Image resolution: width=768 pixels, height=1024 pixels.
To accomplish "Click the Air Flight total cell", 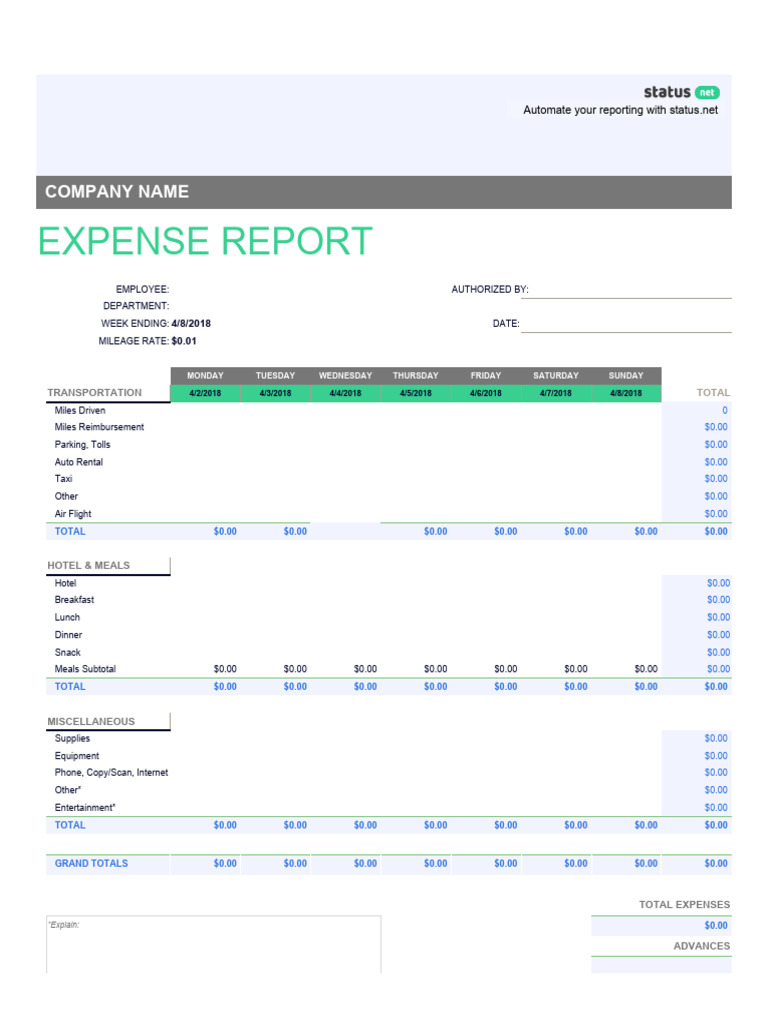I will click(x=696, y=514).
